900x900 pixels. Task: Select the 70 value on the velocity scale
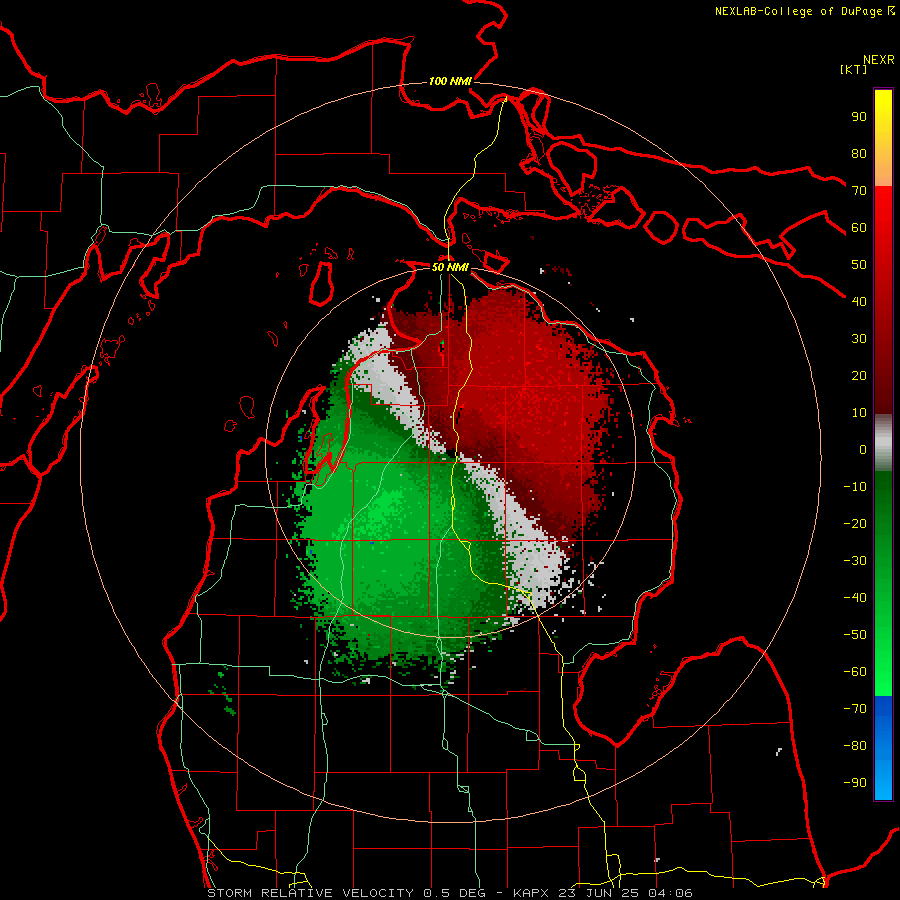(859, 191)
